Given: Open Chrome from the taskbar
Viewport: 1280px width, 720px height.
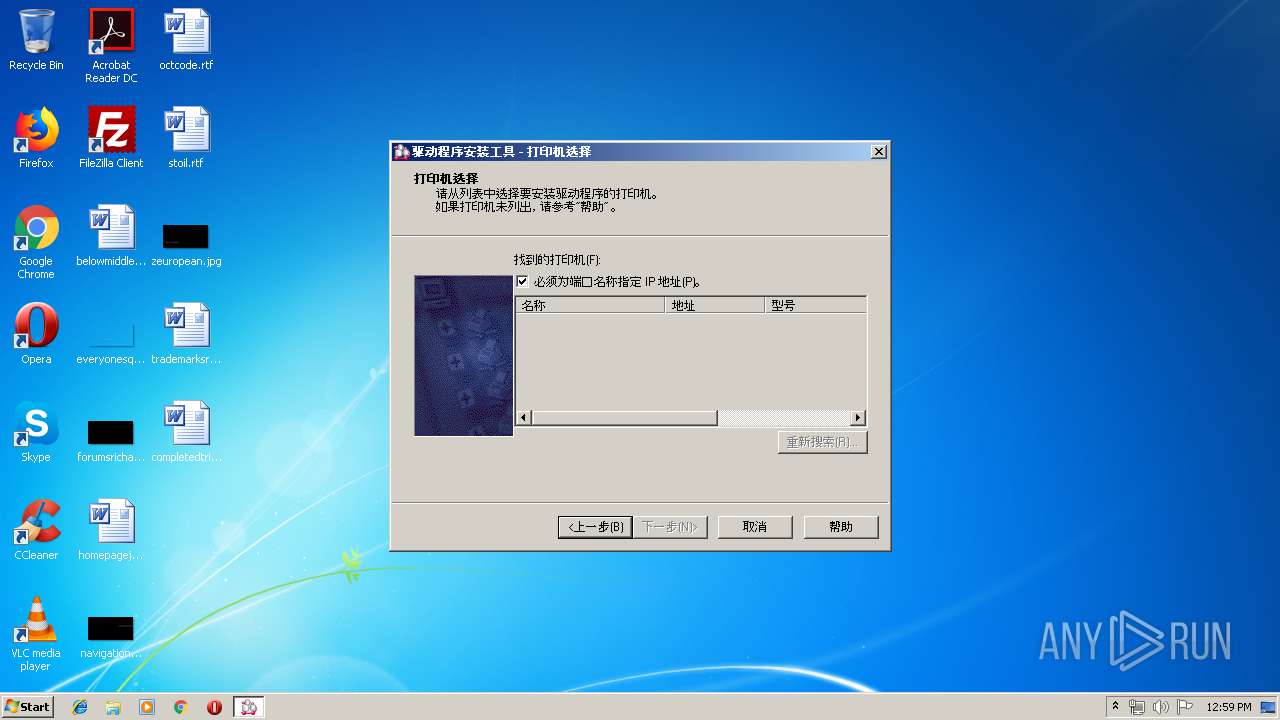Looking at the screenshot, I should pos(181,707).
